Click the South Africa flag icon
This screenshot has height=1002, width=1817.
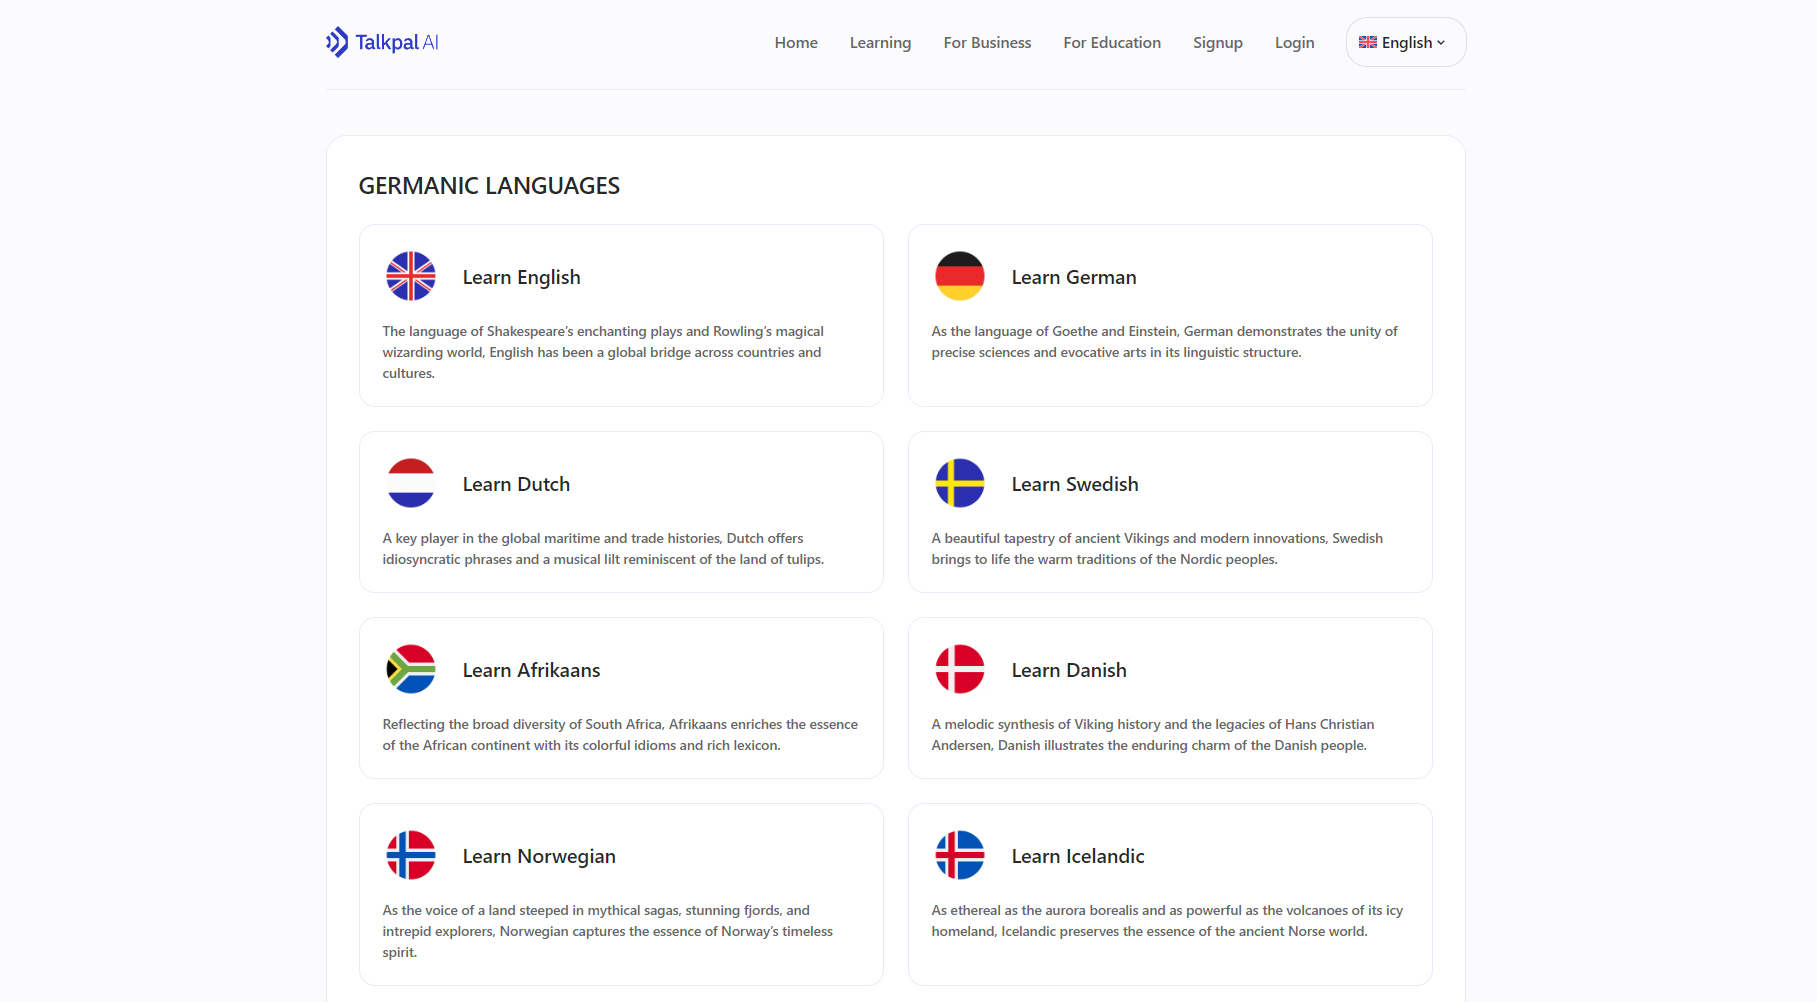[x=411, y=670]
